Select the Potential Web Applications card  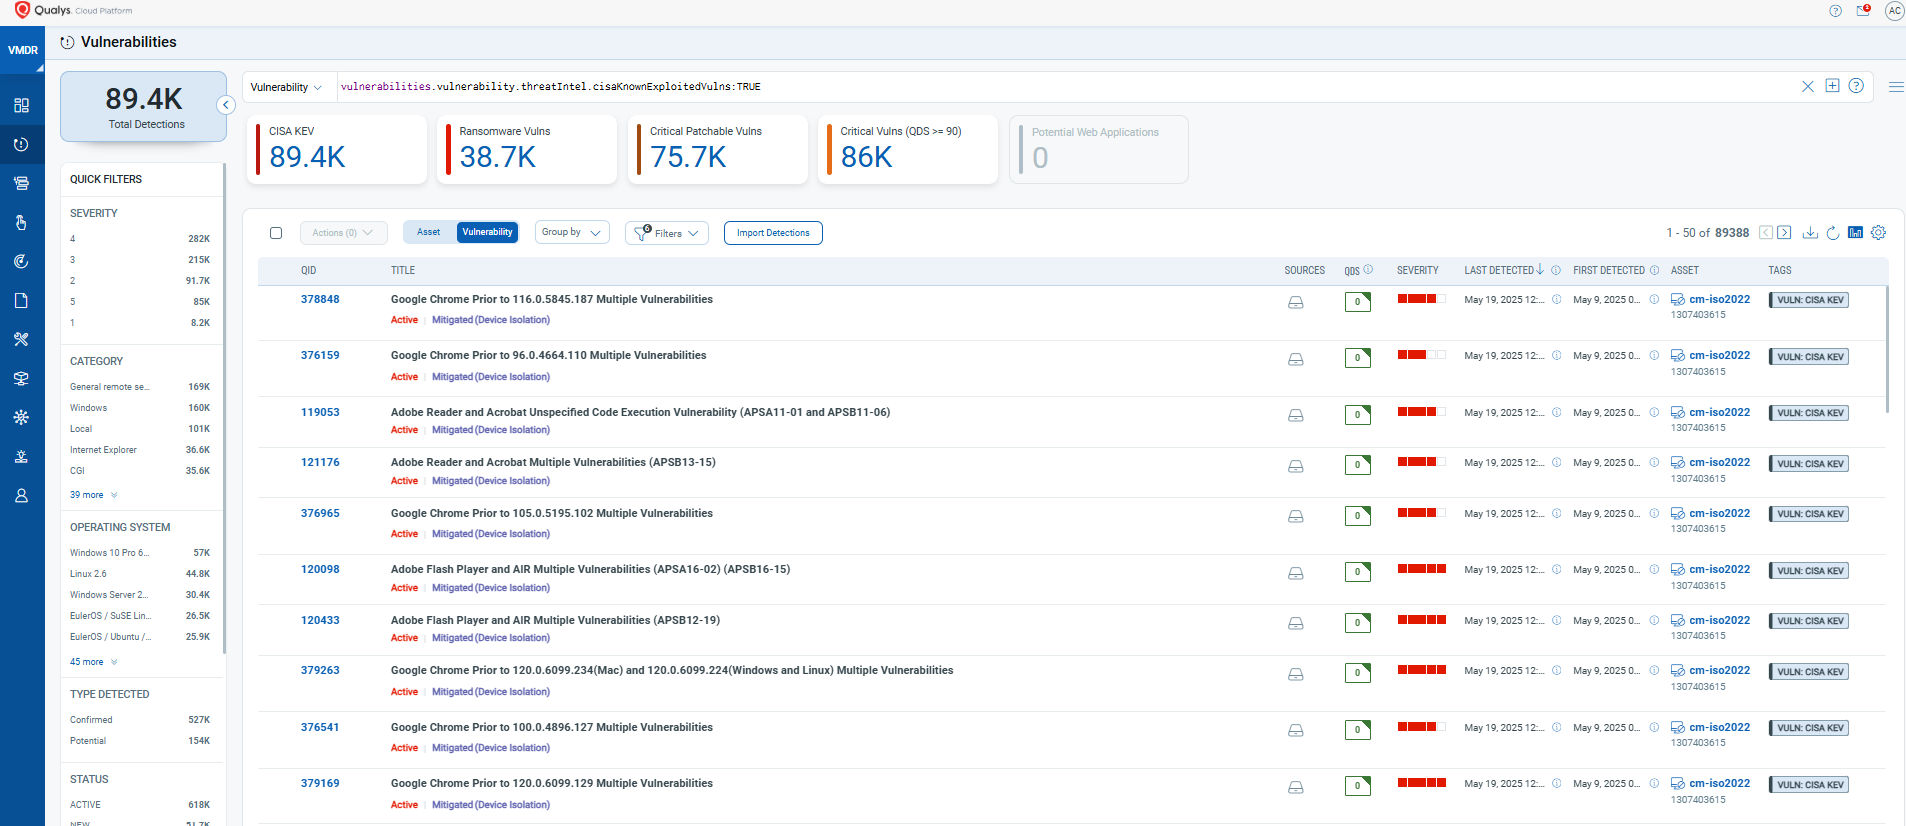pyautogui.click(x=1099, y=149)
